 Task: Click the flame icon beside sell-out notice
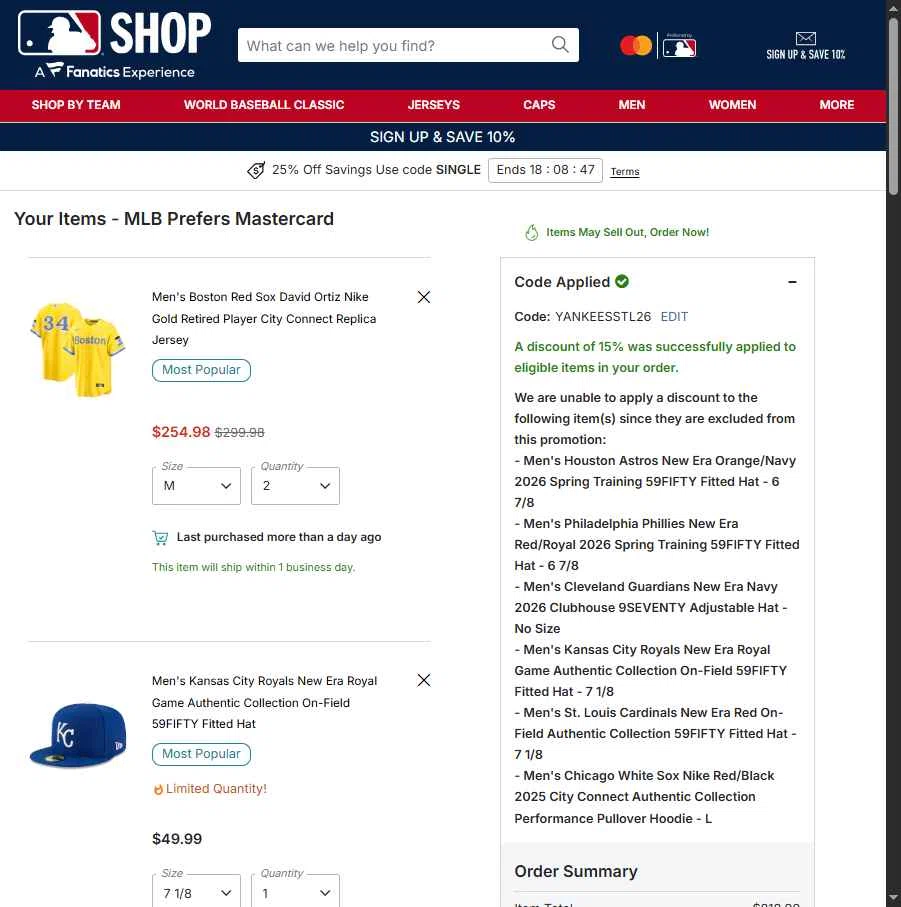531,233
